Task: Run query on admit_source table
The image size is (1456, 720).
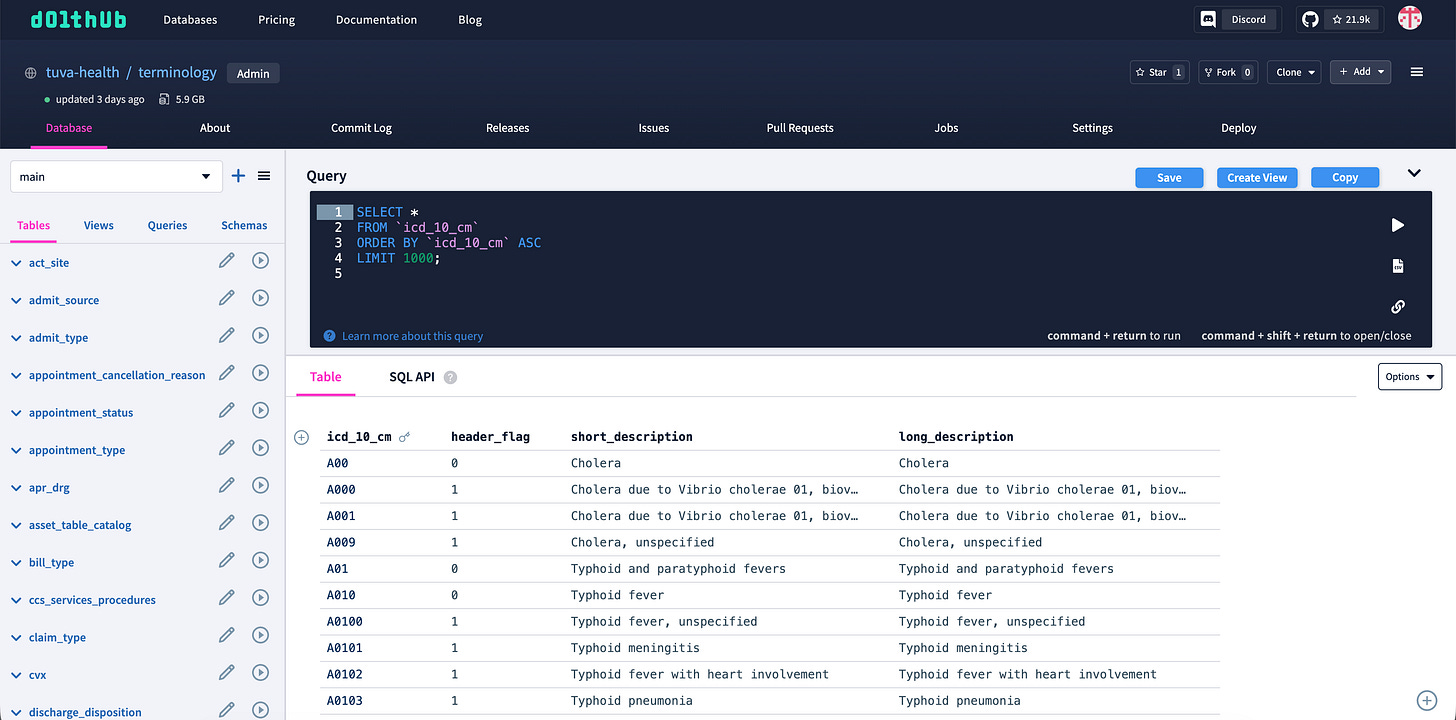Action: click(x=260, y=298)
